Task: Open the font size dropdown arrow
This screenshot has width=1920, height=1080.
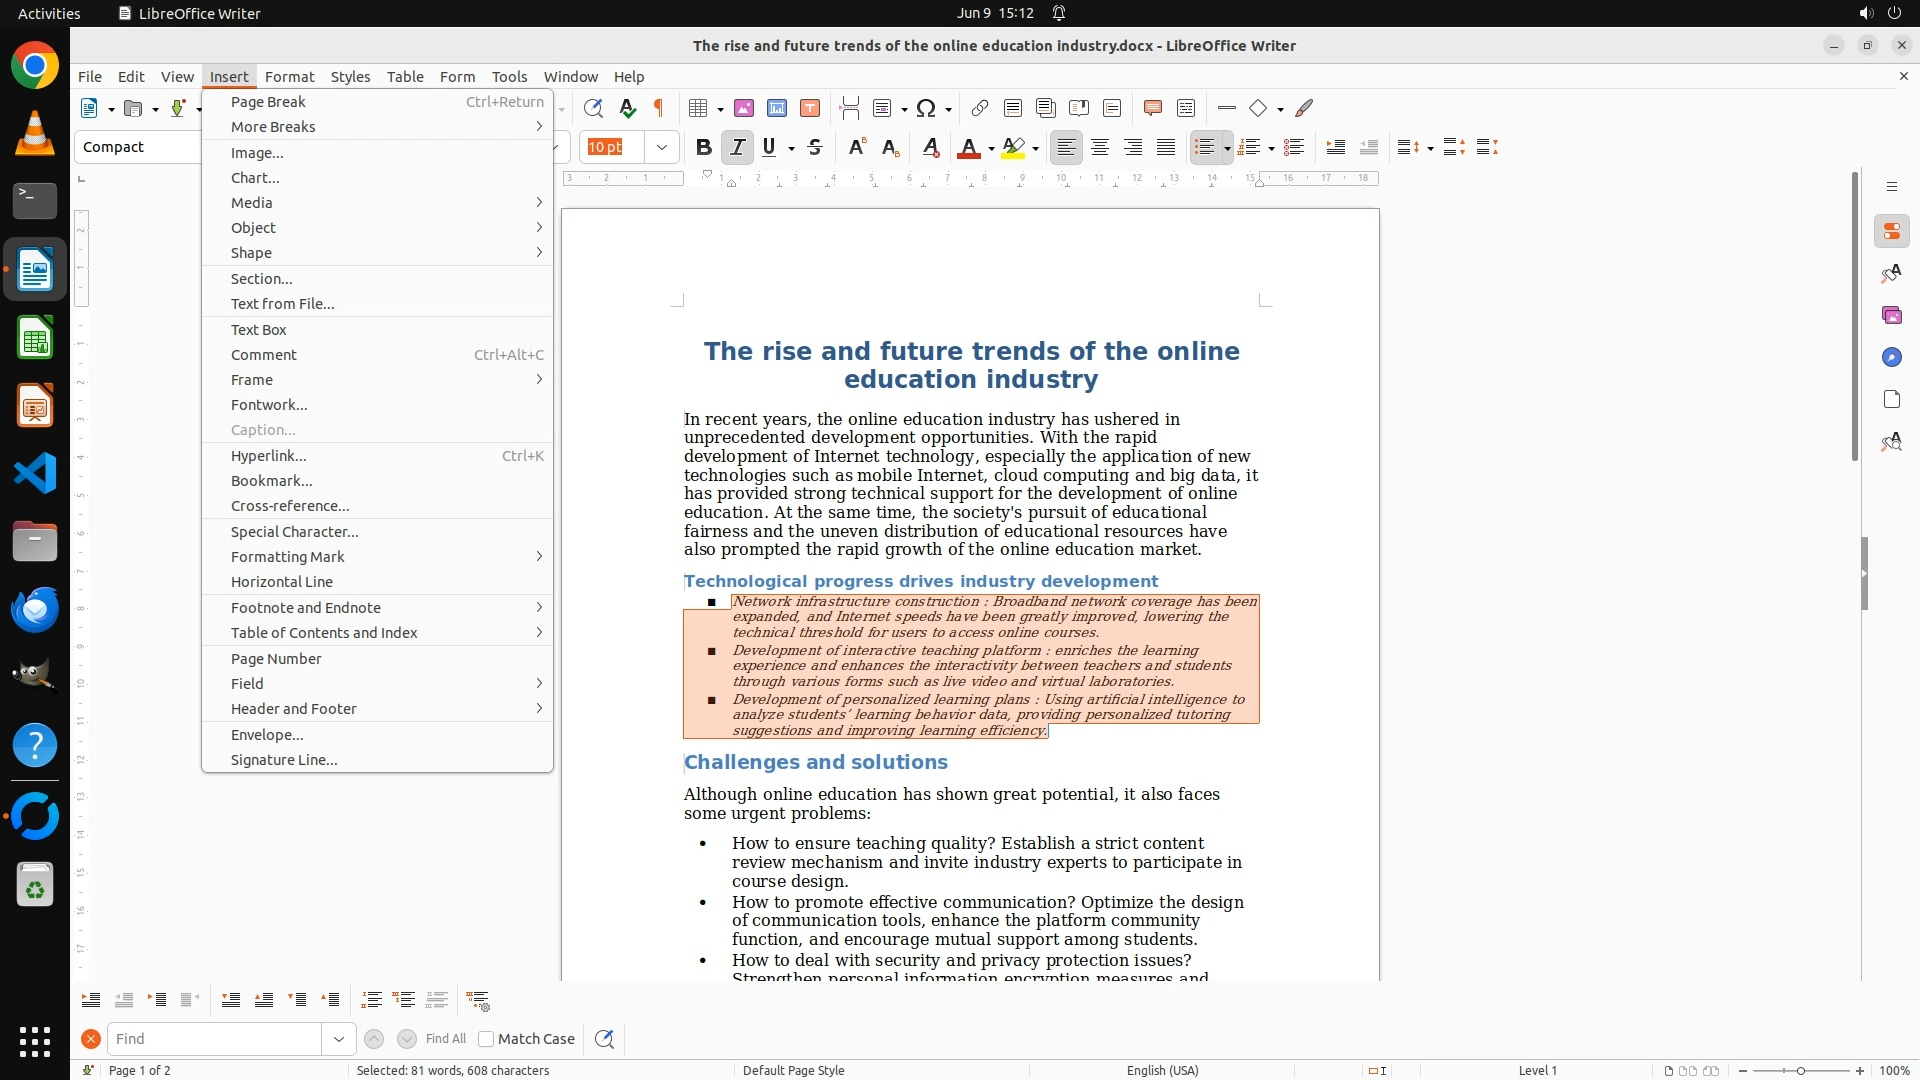Action: [662, 147]
